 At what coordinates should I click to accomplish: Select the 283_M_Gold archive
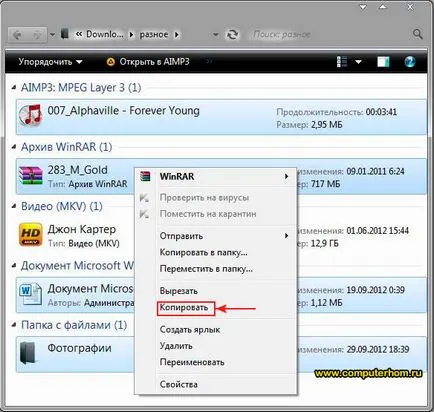75,176
